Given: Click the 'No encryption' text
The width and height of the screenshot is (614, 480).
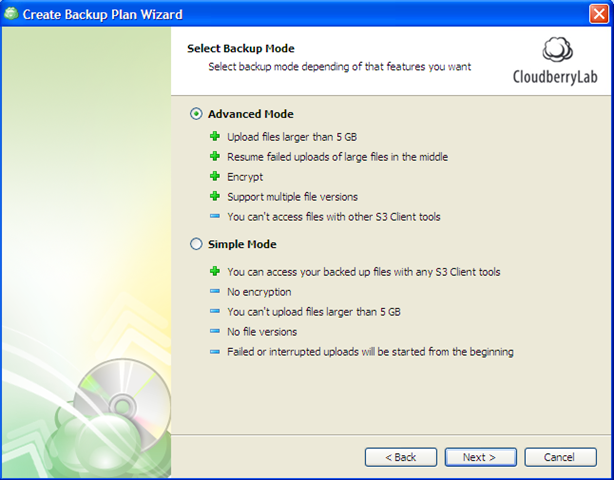Looking at the screenshot, I should 259,292.
